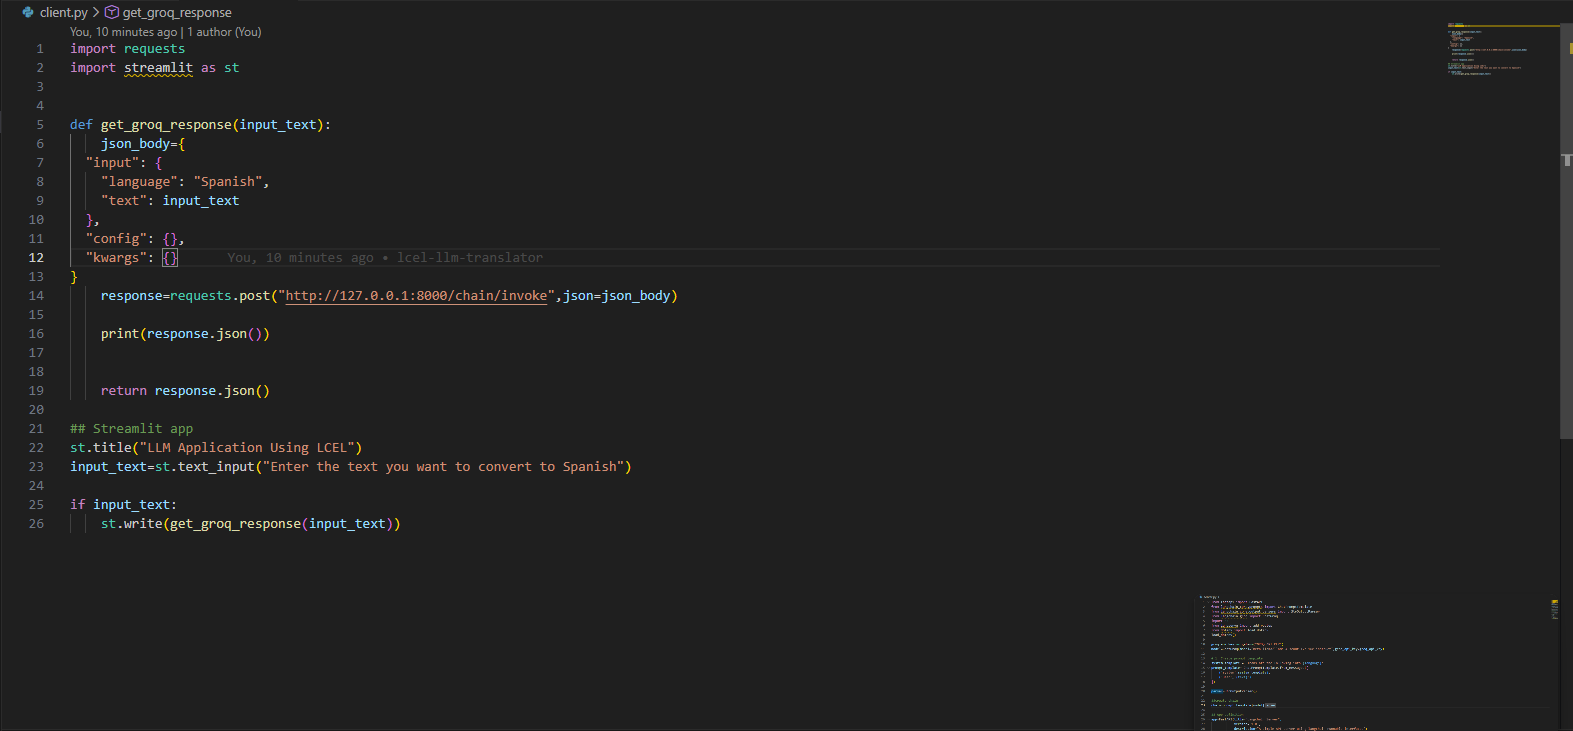Click the "LLM Application Using LCEL" string
The width and height of the screenshot is (1573, 731).
pyautogui.click(x=247, y=448)
